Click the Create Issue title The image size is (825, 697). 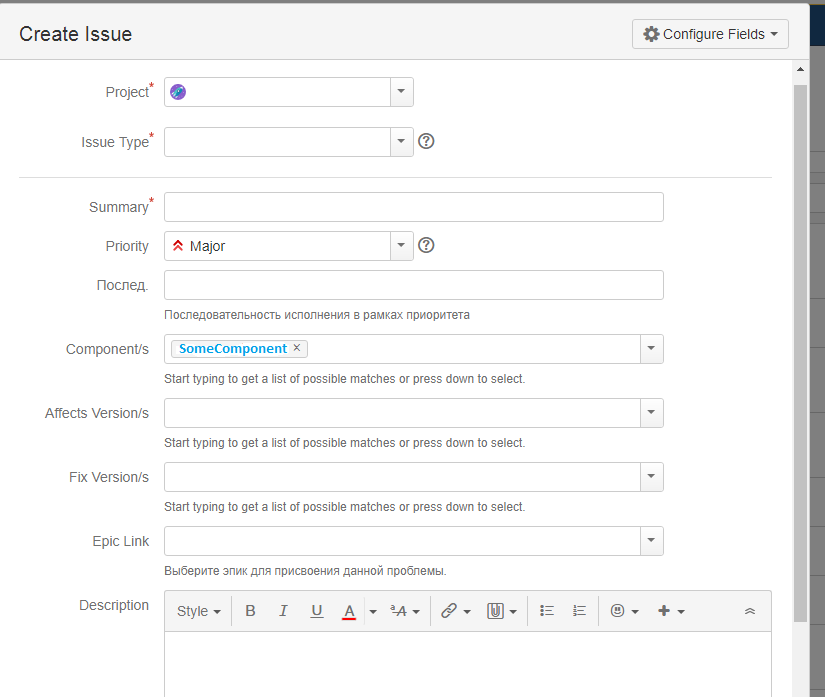click(75, 34)
